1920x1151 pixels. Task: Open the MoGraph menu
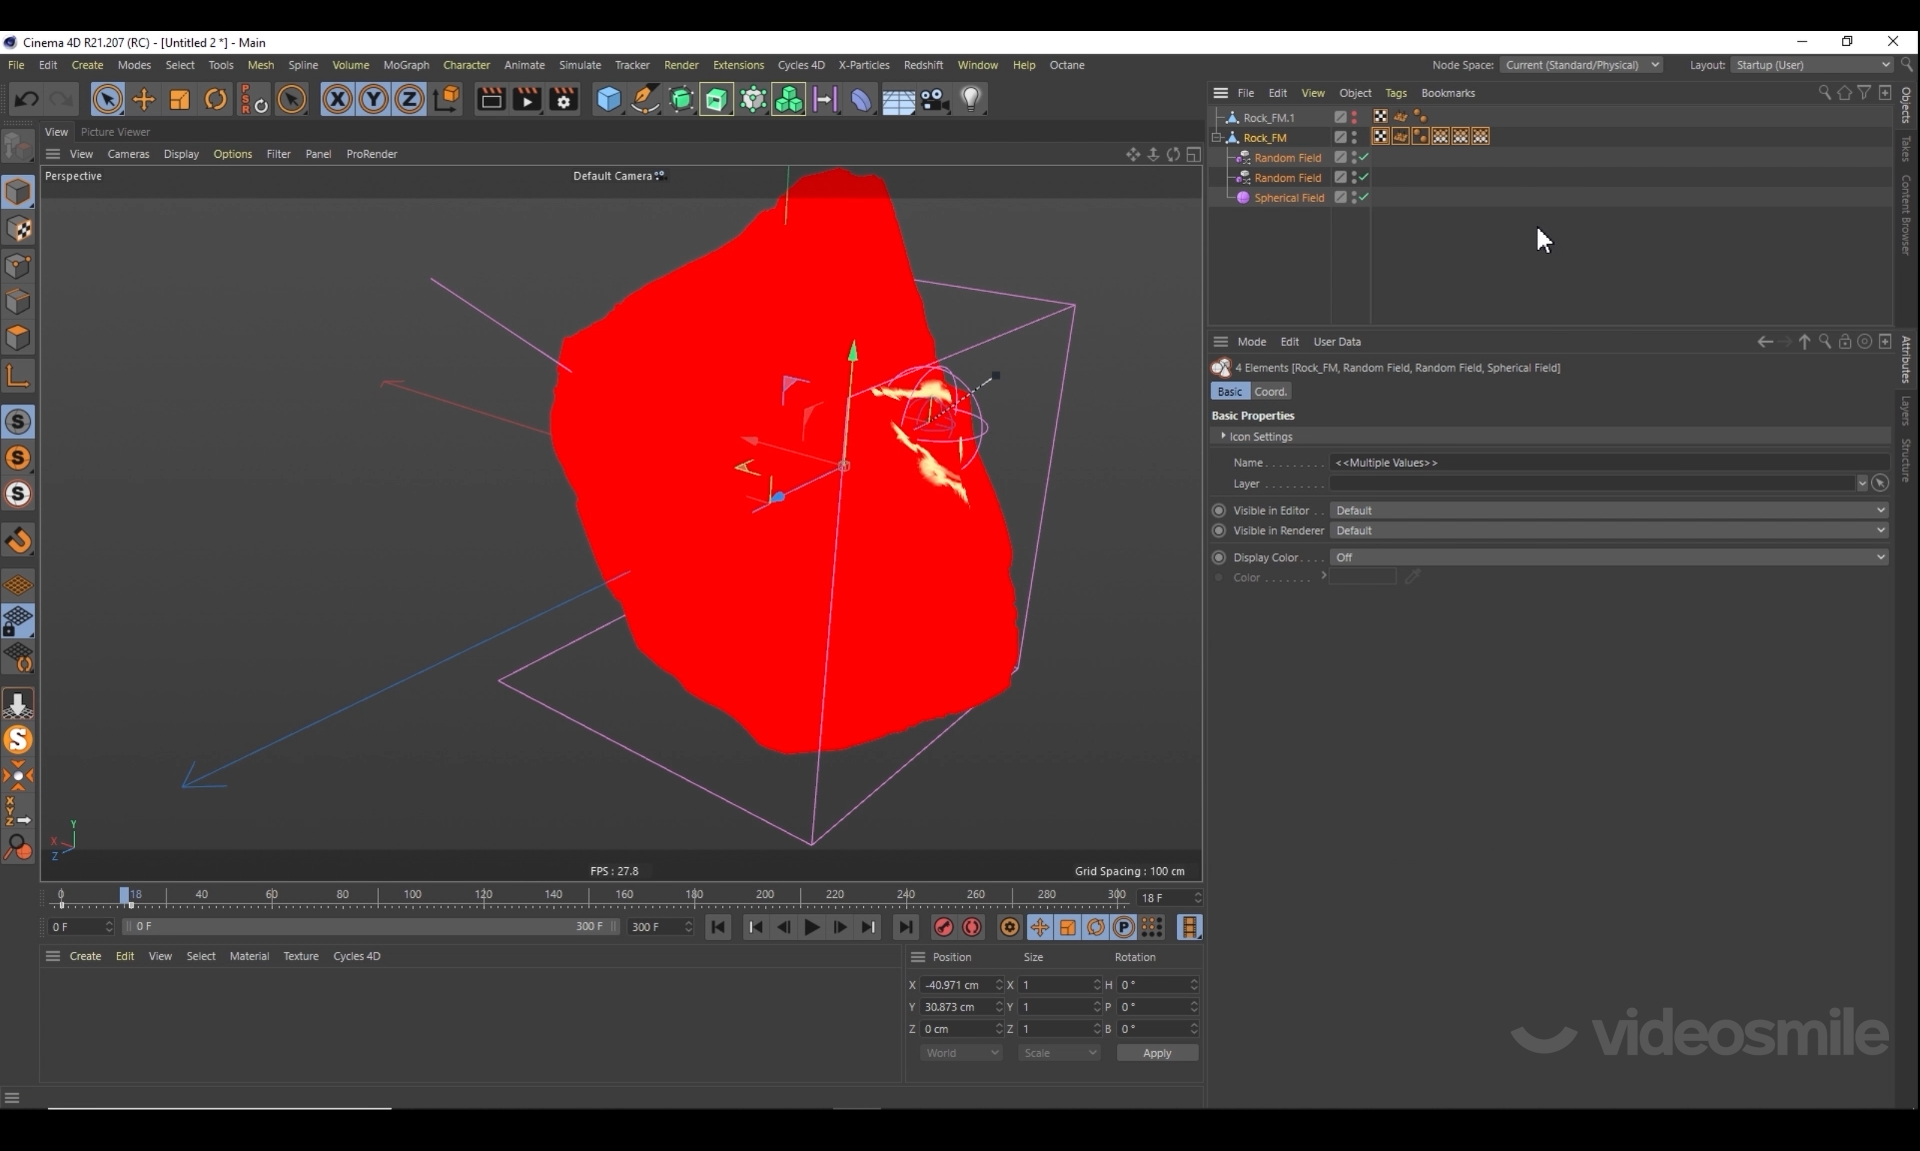(405, 65)
